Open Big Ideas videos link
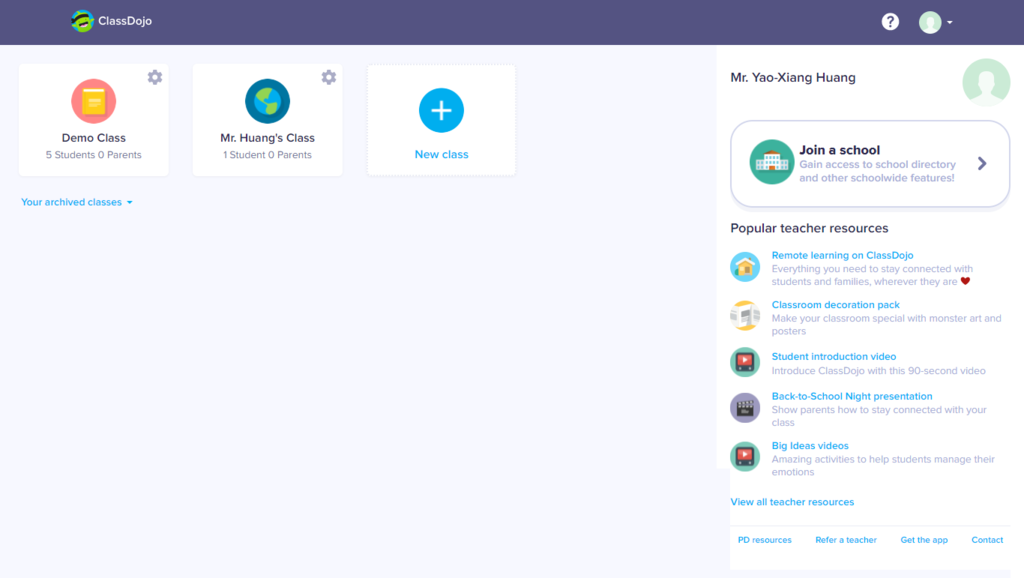This screenshot has width=1024, height=578. tap(810, 446)
